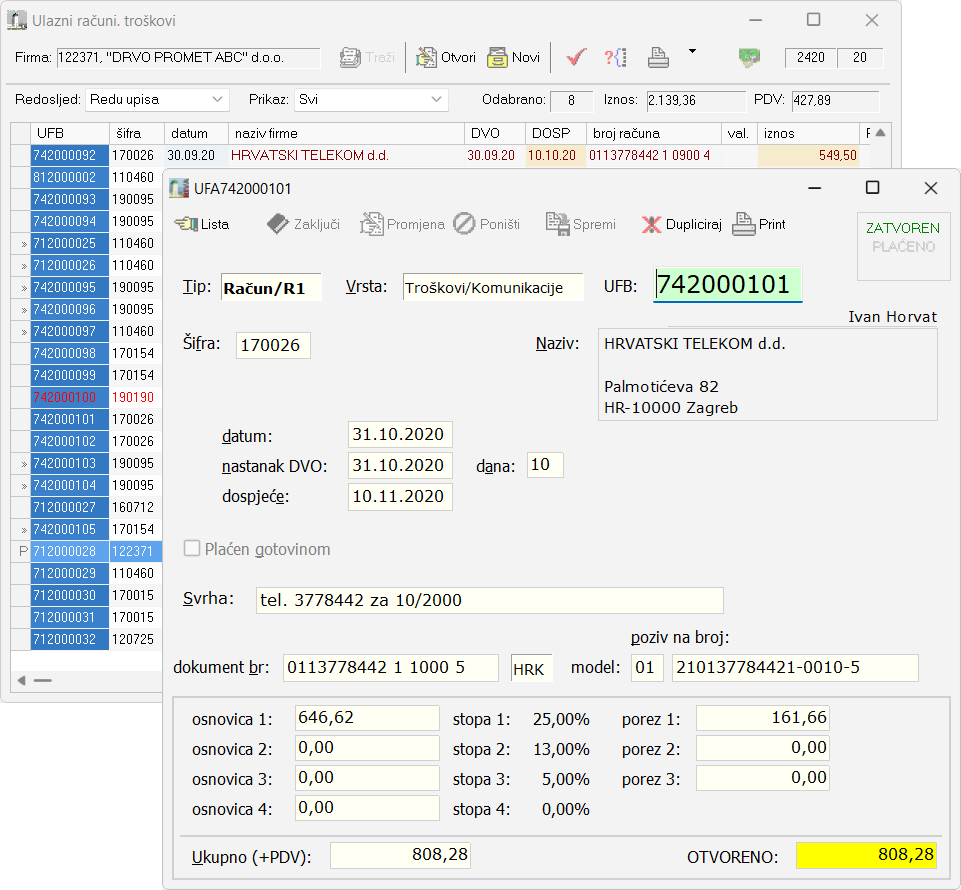
Task: Click the yellow OTVORENO amount field
Action: [866, 855]
